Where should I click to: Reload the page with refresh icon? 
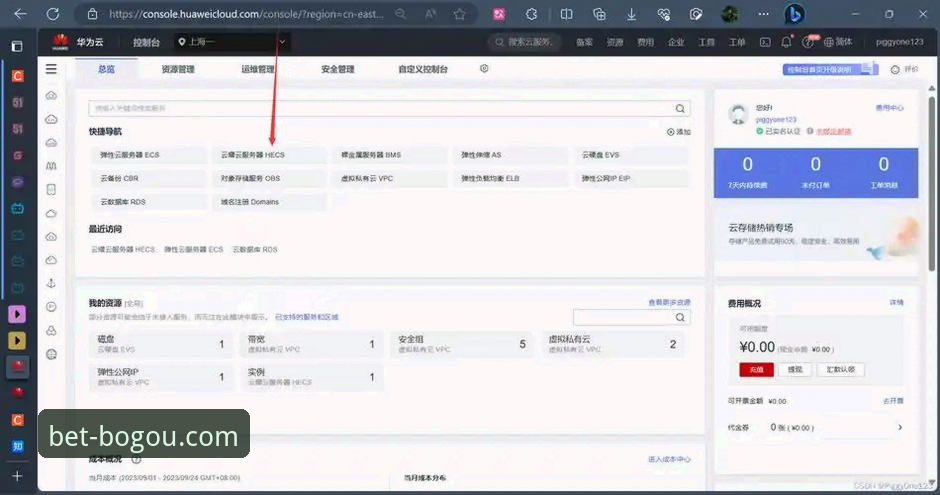[x=53, y=14]
